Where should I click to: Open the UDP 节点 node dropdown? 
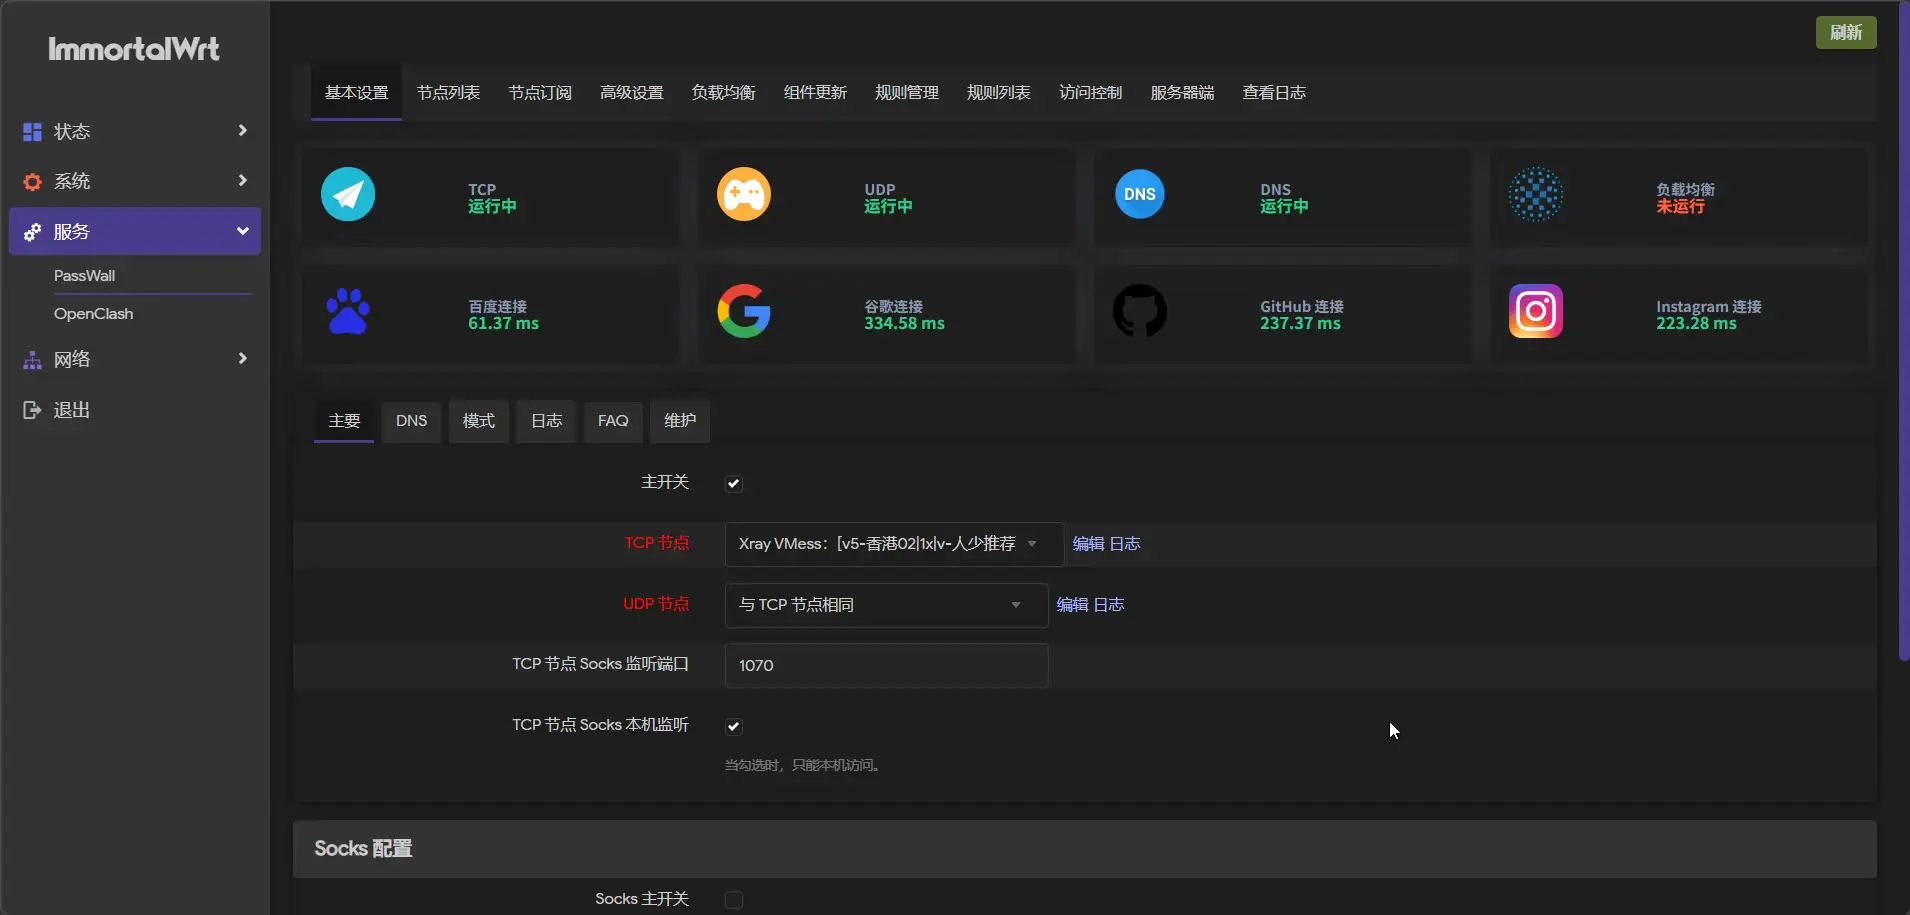click(x=886, y=605)
